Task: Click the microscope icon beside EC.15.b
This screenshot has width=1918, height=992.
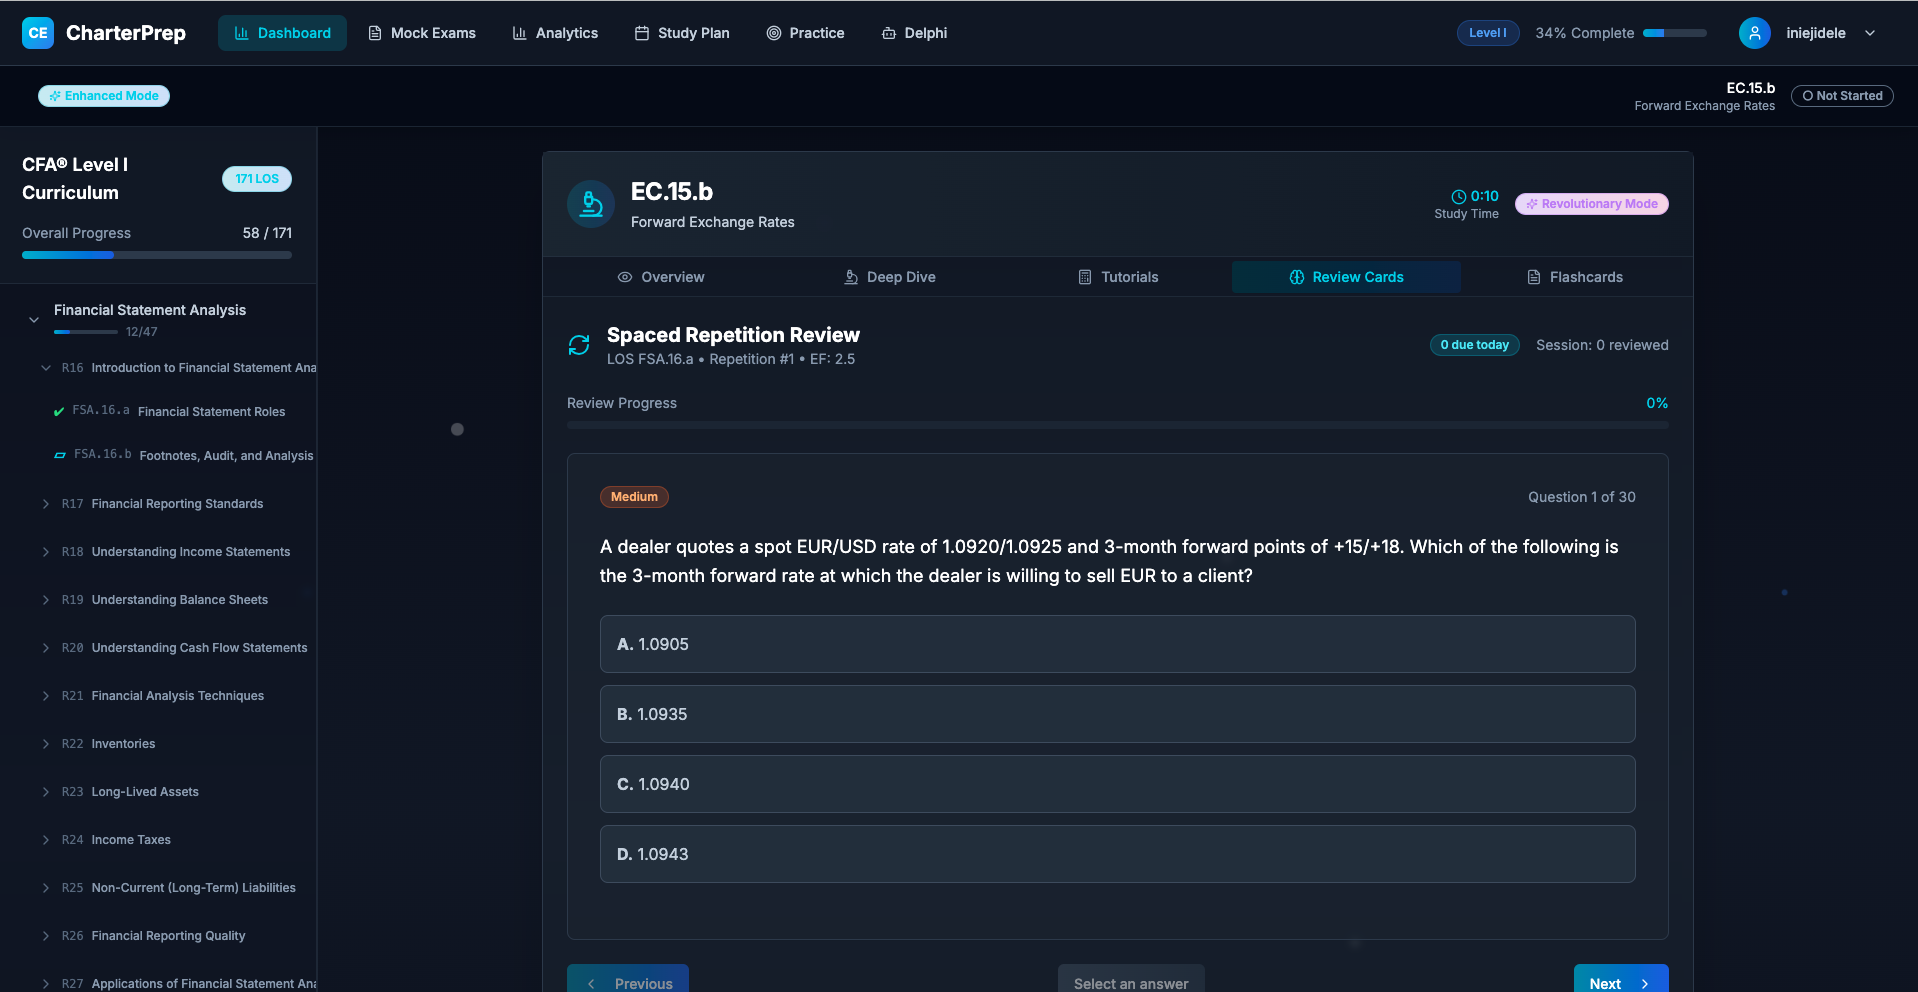Action: pos(591,204)
